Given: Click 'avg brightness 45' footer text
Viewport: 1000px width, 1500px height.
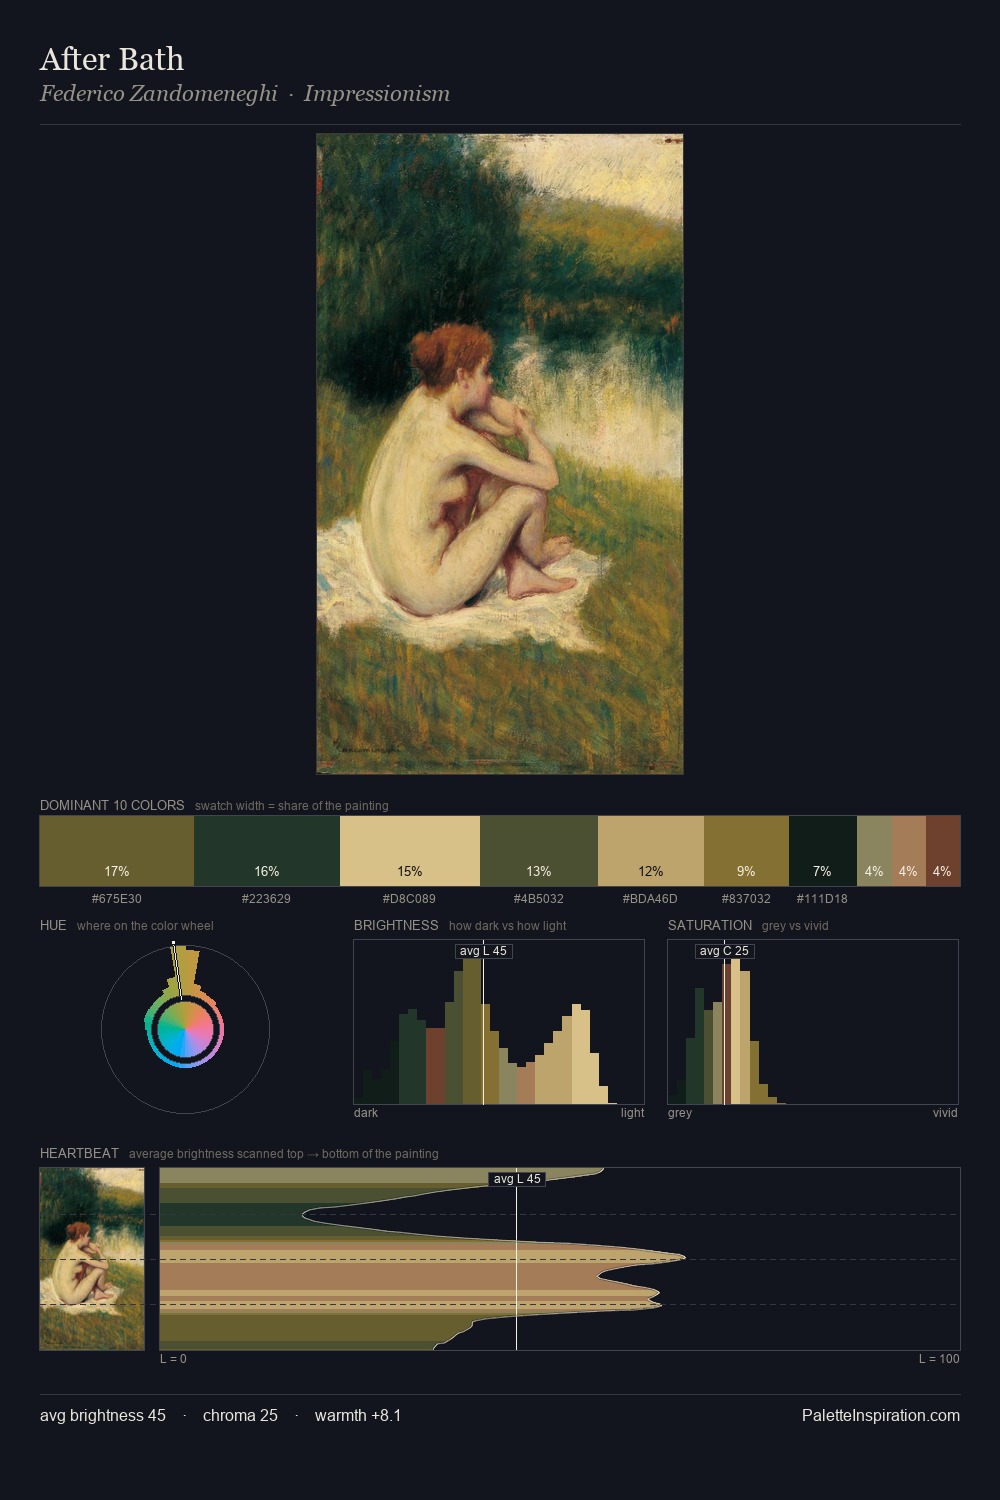Looking at the screenshot, I should [x=103, y=1415].
